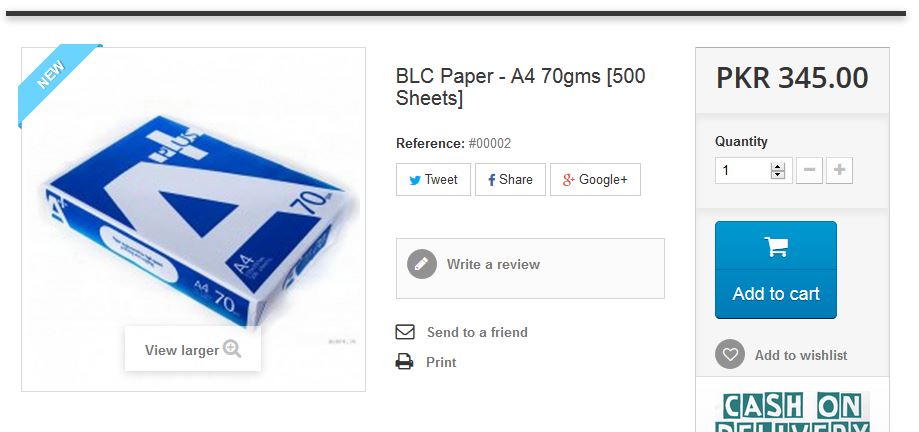Click the Google+ icon
This screenshot has height=432, width=919.
tap(569, 180)
